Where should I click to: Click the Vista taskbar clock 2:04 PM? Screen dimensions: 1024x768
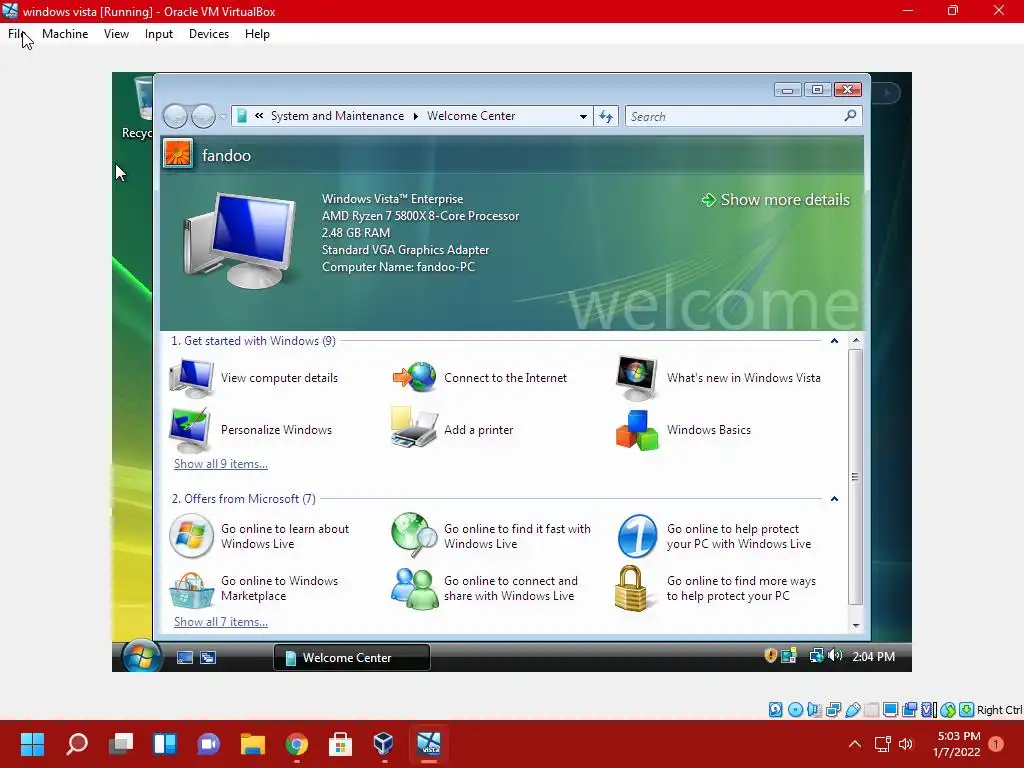click(873, 656)
